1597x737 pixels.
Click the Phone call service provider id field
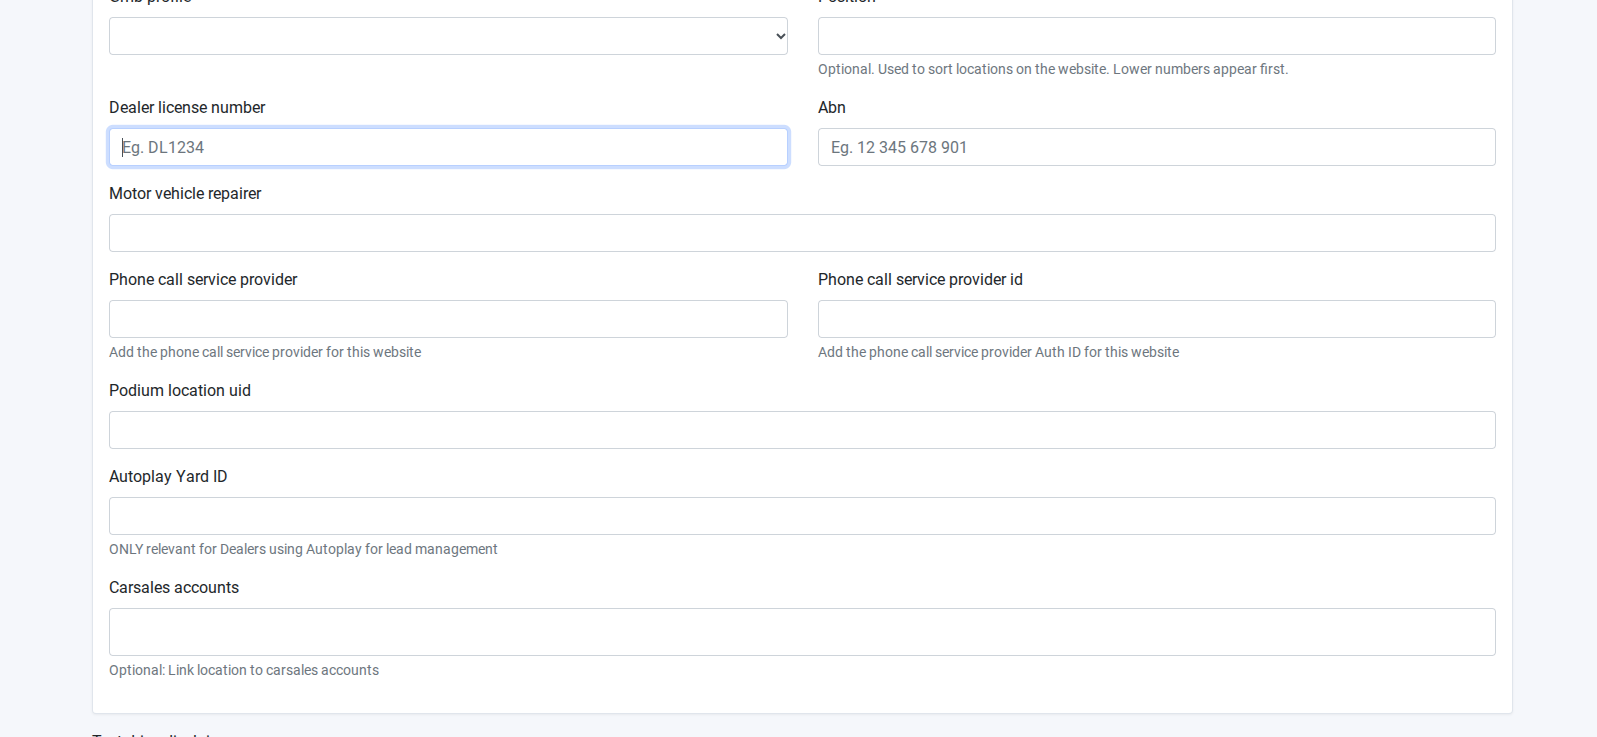1156,319
